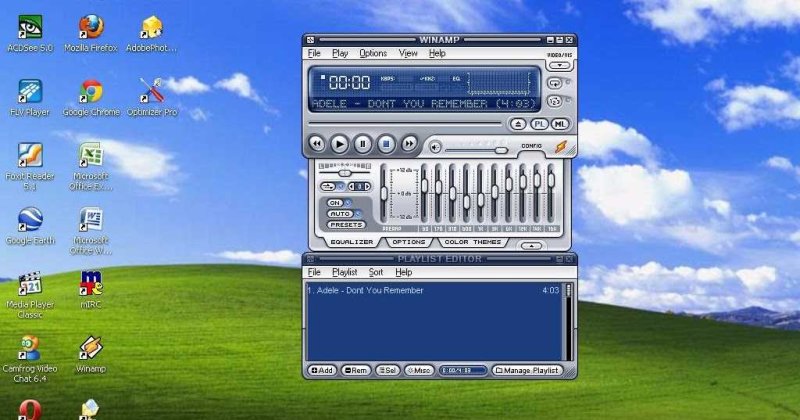Toggle the equalizer AUTO button
800x420 pixels.
click(337, 214)
